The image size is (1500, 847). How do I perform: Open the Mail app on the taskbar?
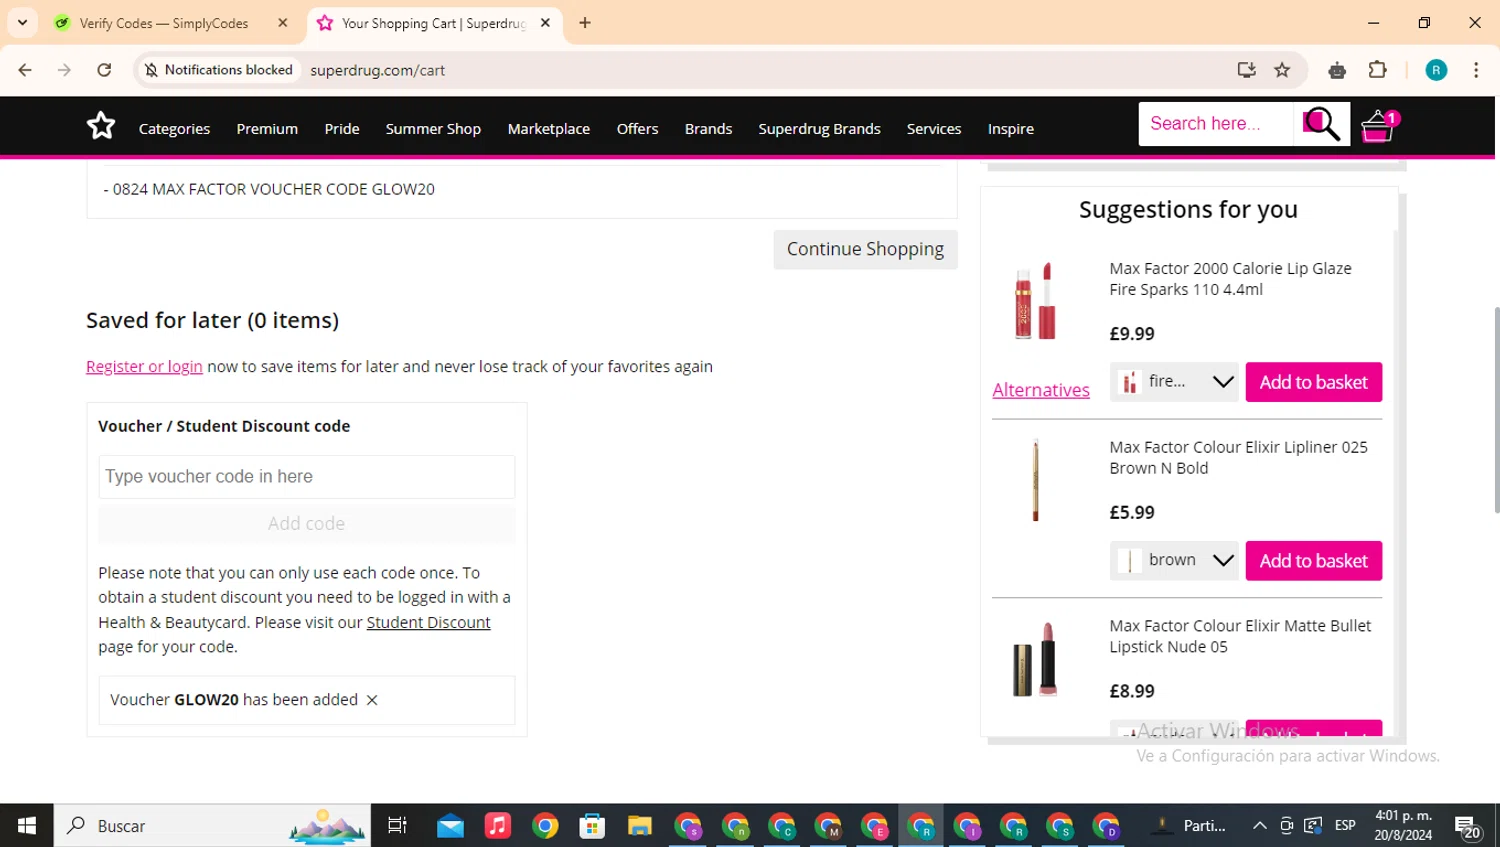tap(451, 826)
